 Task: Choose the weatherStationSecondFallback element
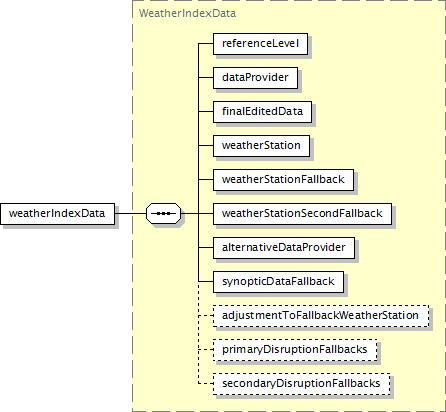(x=302, y=214)
